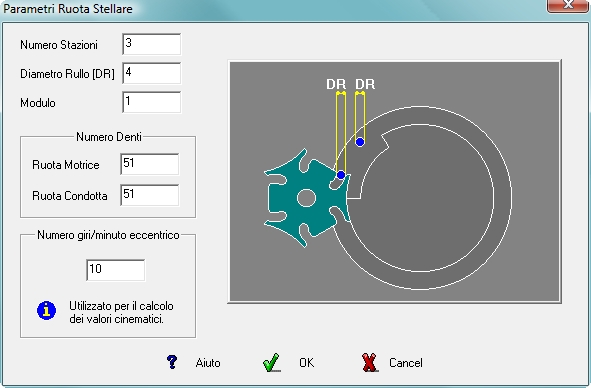Click the star wheel center hole
Viewport: 591px width, 388px height.
click(306, 198)
